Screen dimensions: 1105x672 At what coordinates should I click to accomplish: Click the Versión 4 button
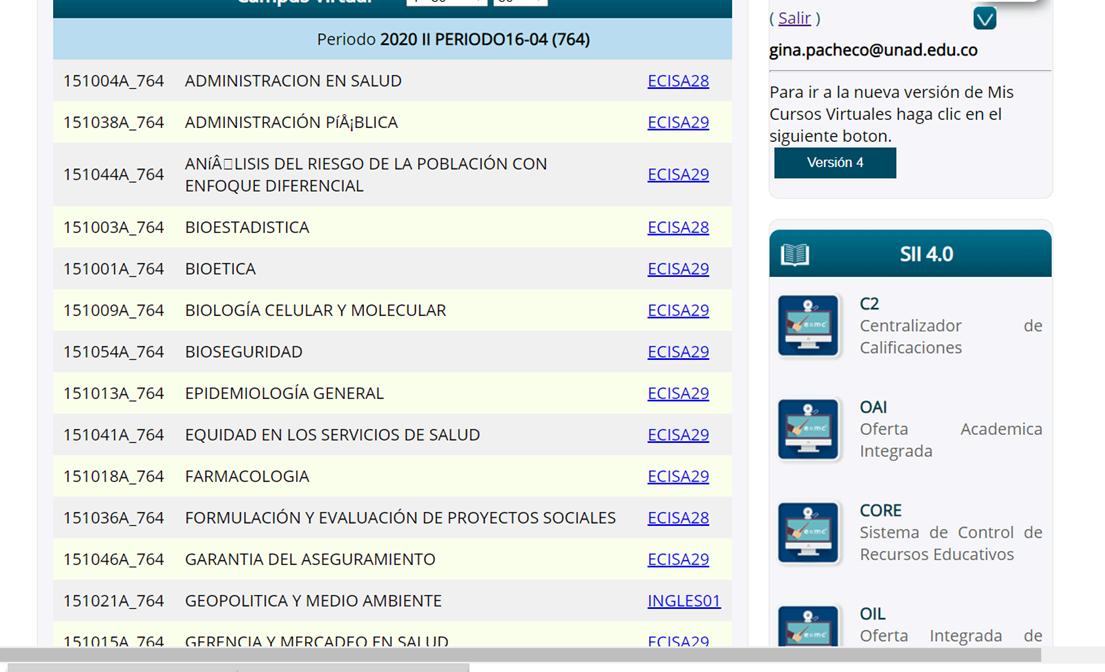(x=835, y=163)
